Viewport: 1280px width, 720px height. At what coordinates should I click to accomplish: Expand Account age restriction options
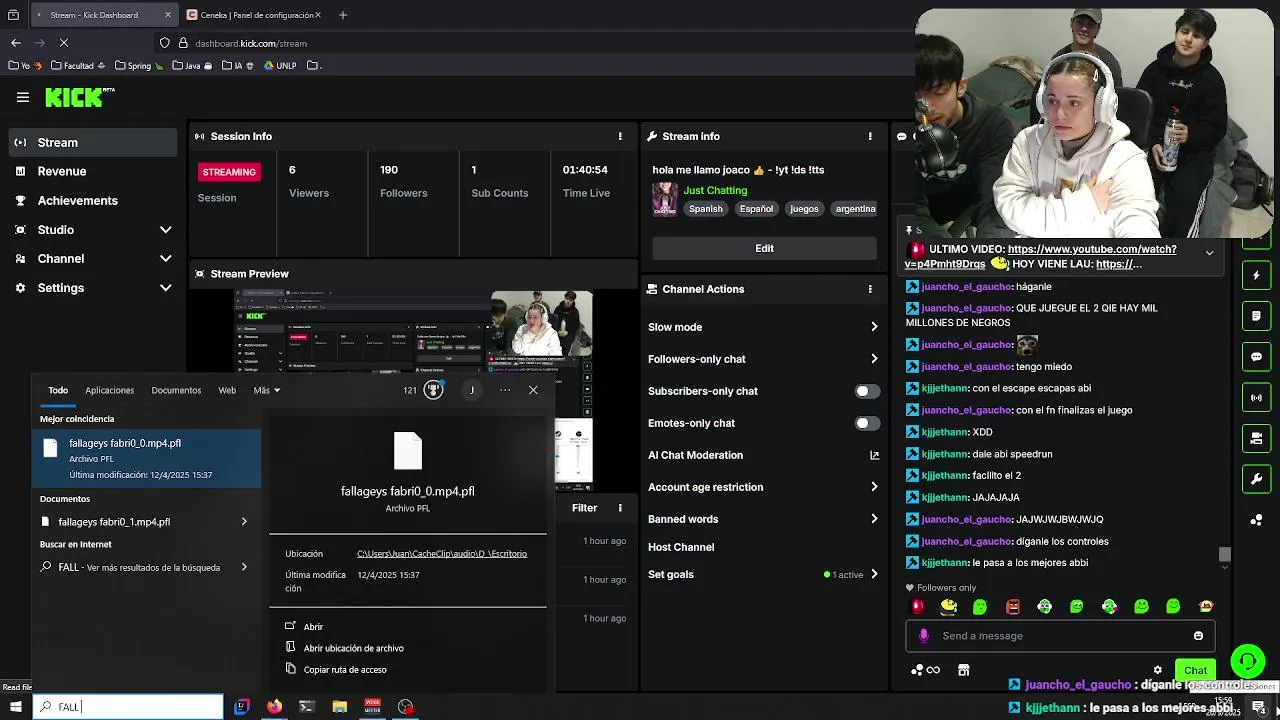coord(874,487)
